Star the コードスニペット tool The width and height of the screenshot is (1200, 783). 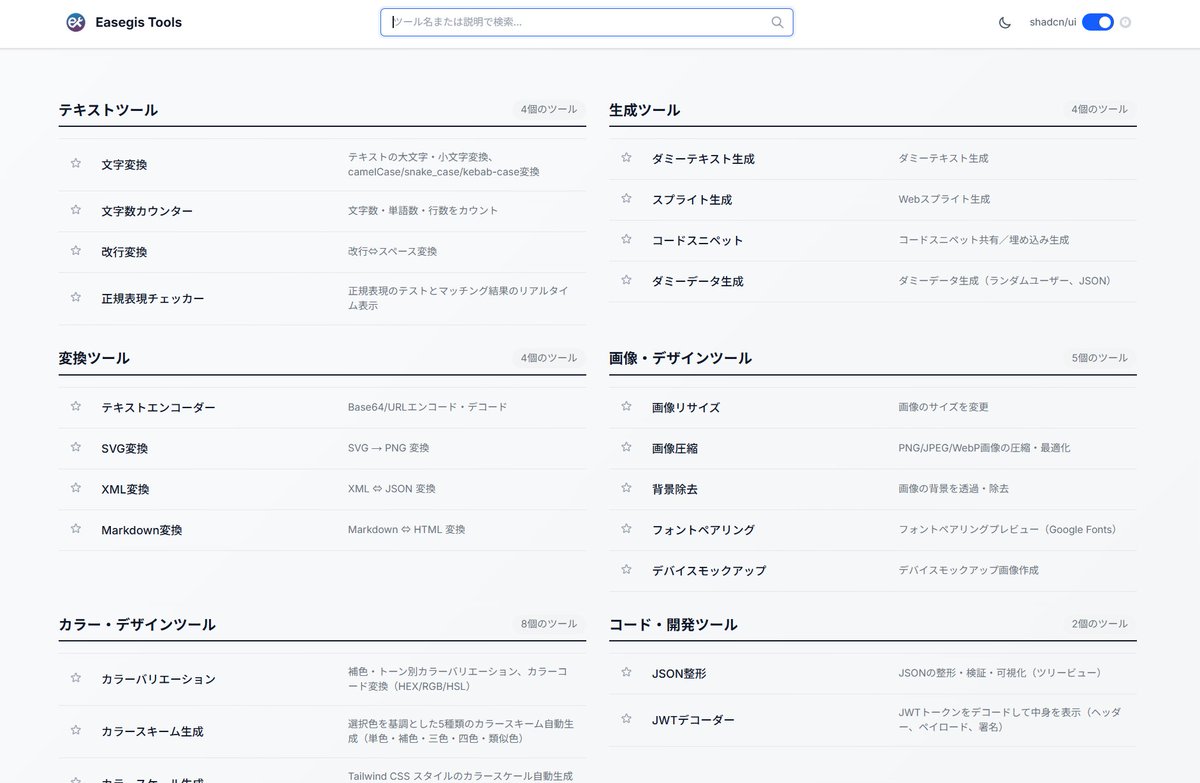[626, 239]
